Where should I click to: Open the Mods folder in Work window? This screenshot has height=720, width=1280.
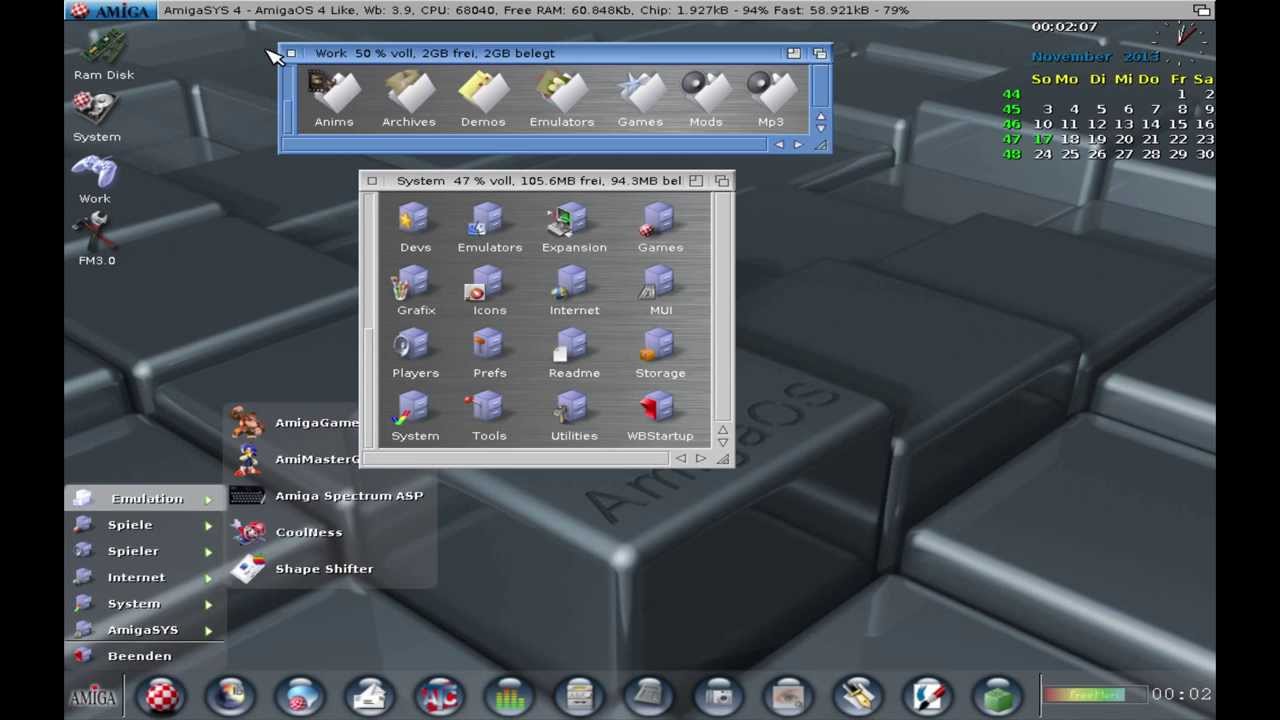pyautogui.click(x=706, y=100)
